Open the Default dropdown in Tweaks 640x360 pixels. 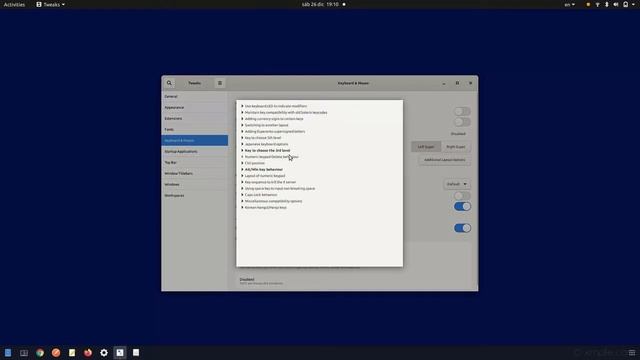[456, 184]
